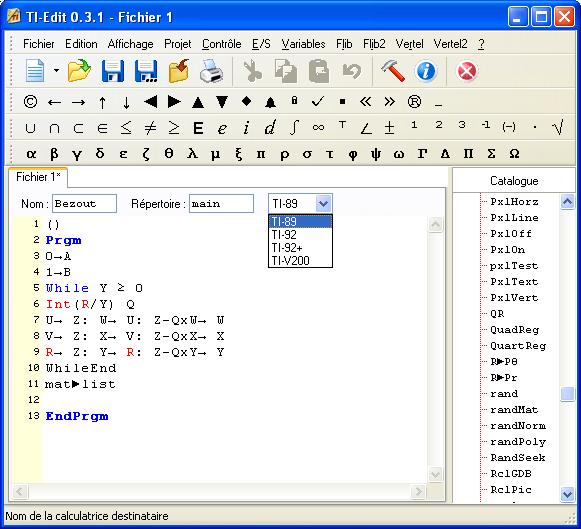
Task: Insert the lock symbol
Action: pos(294,100)
